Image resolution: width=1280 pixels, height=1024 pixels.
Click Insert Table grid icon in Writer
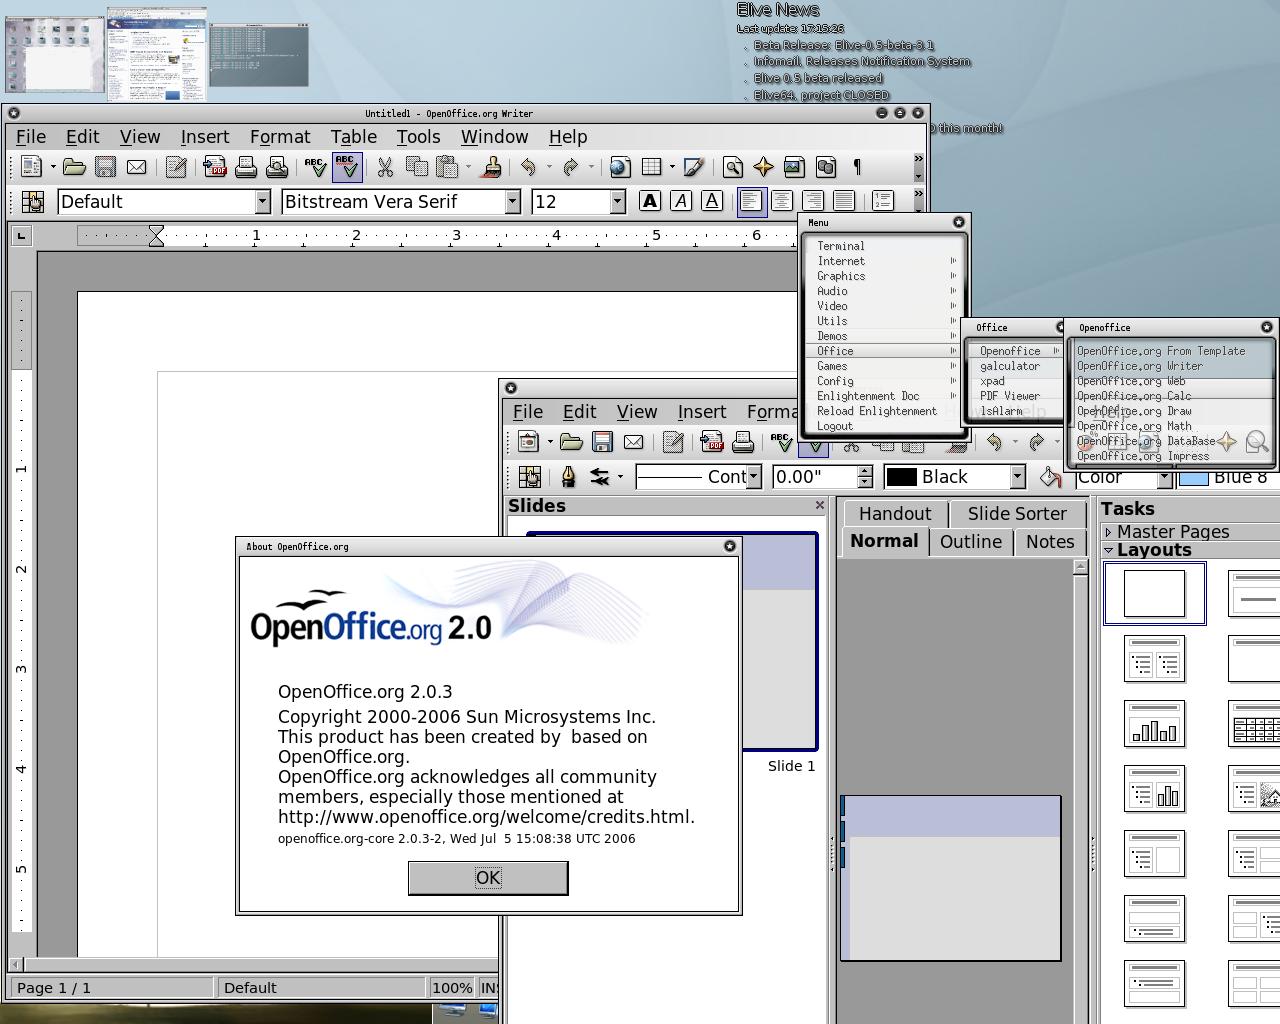point(651,167)
